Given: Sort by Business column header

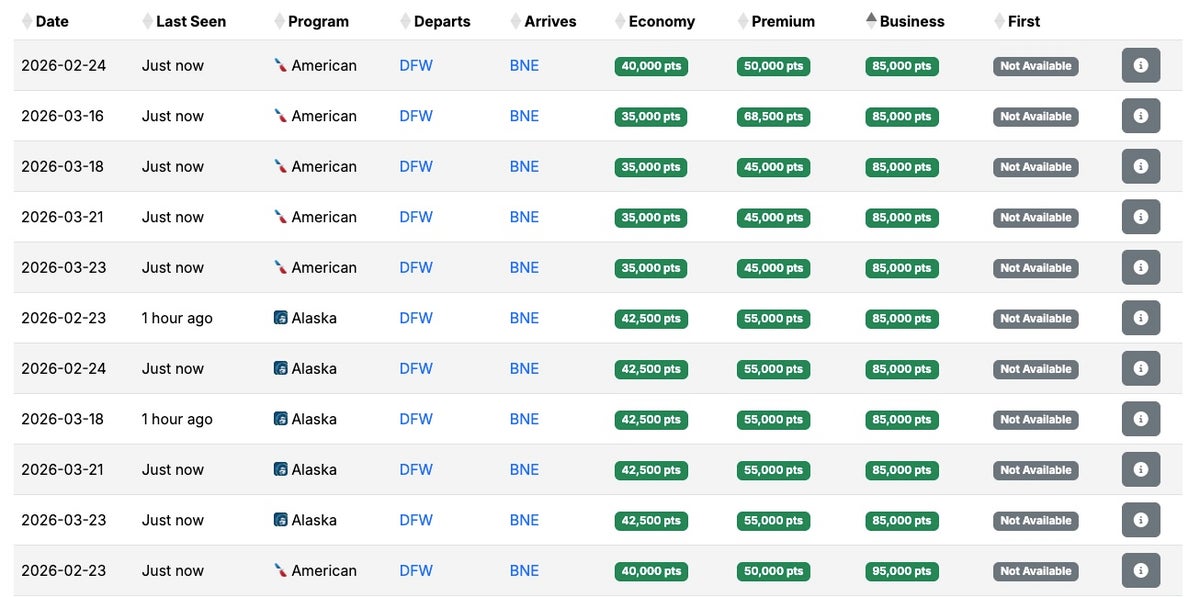Looking at the screenshot, I should click(911, 21).
